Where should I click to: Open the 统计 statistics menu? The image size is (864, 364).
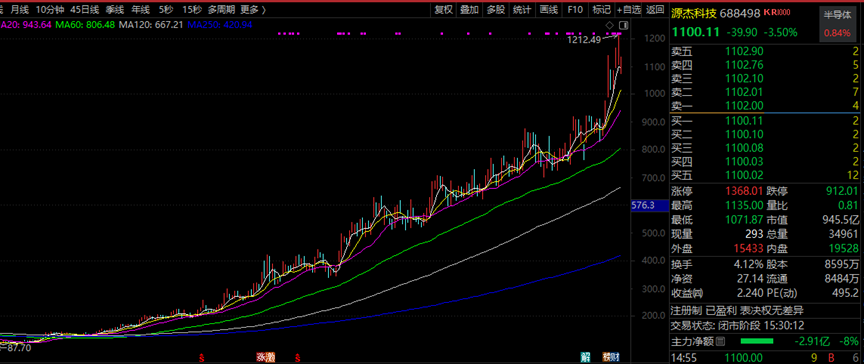click(x=522, y=9)
